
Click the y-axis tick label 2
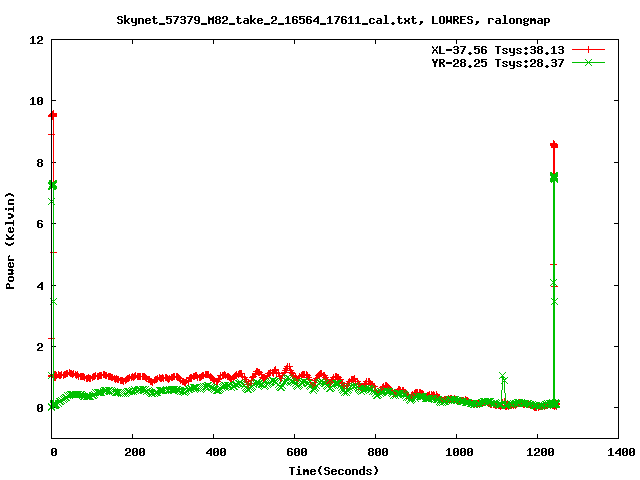tap(40, 347)
